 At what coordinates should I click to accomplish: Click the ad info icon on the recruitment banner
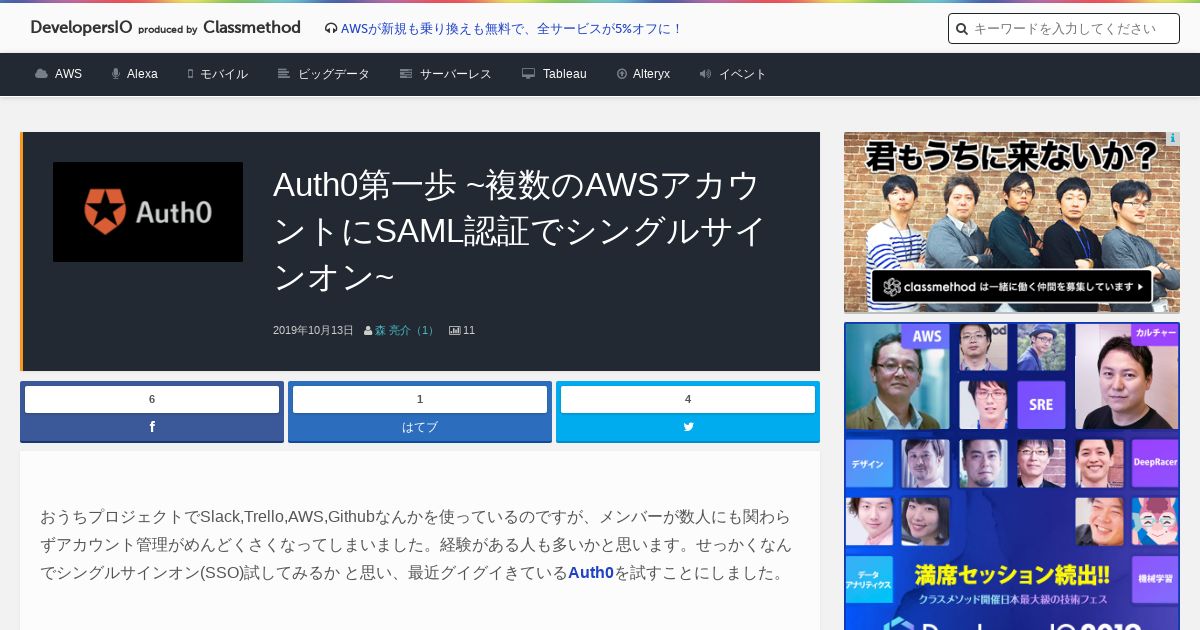pyautogui.click(x=1173, y=139)
